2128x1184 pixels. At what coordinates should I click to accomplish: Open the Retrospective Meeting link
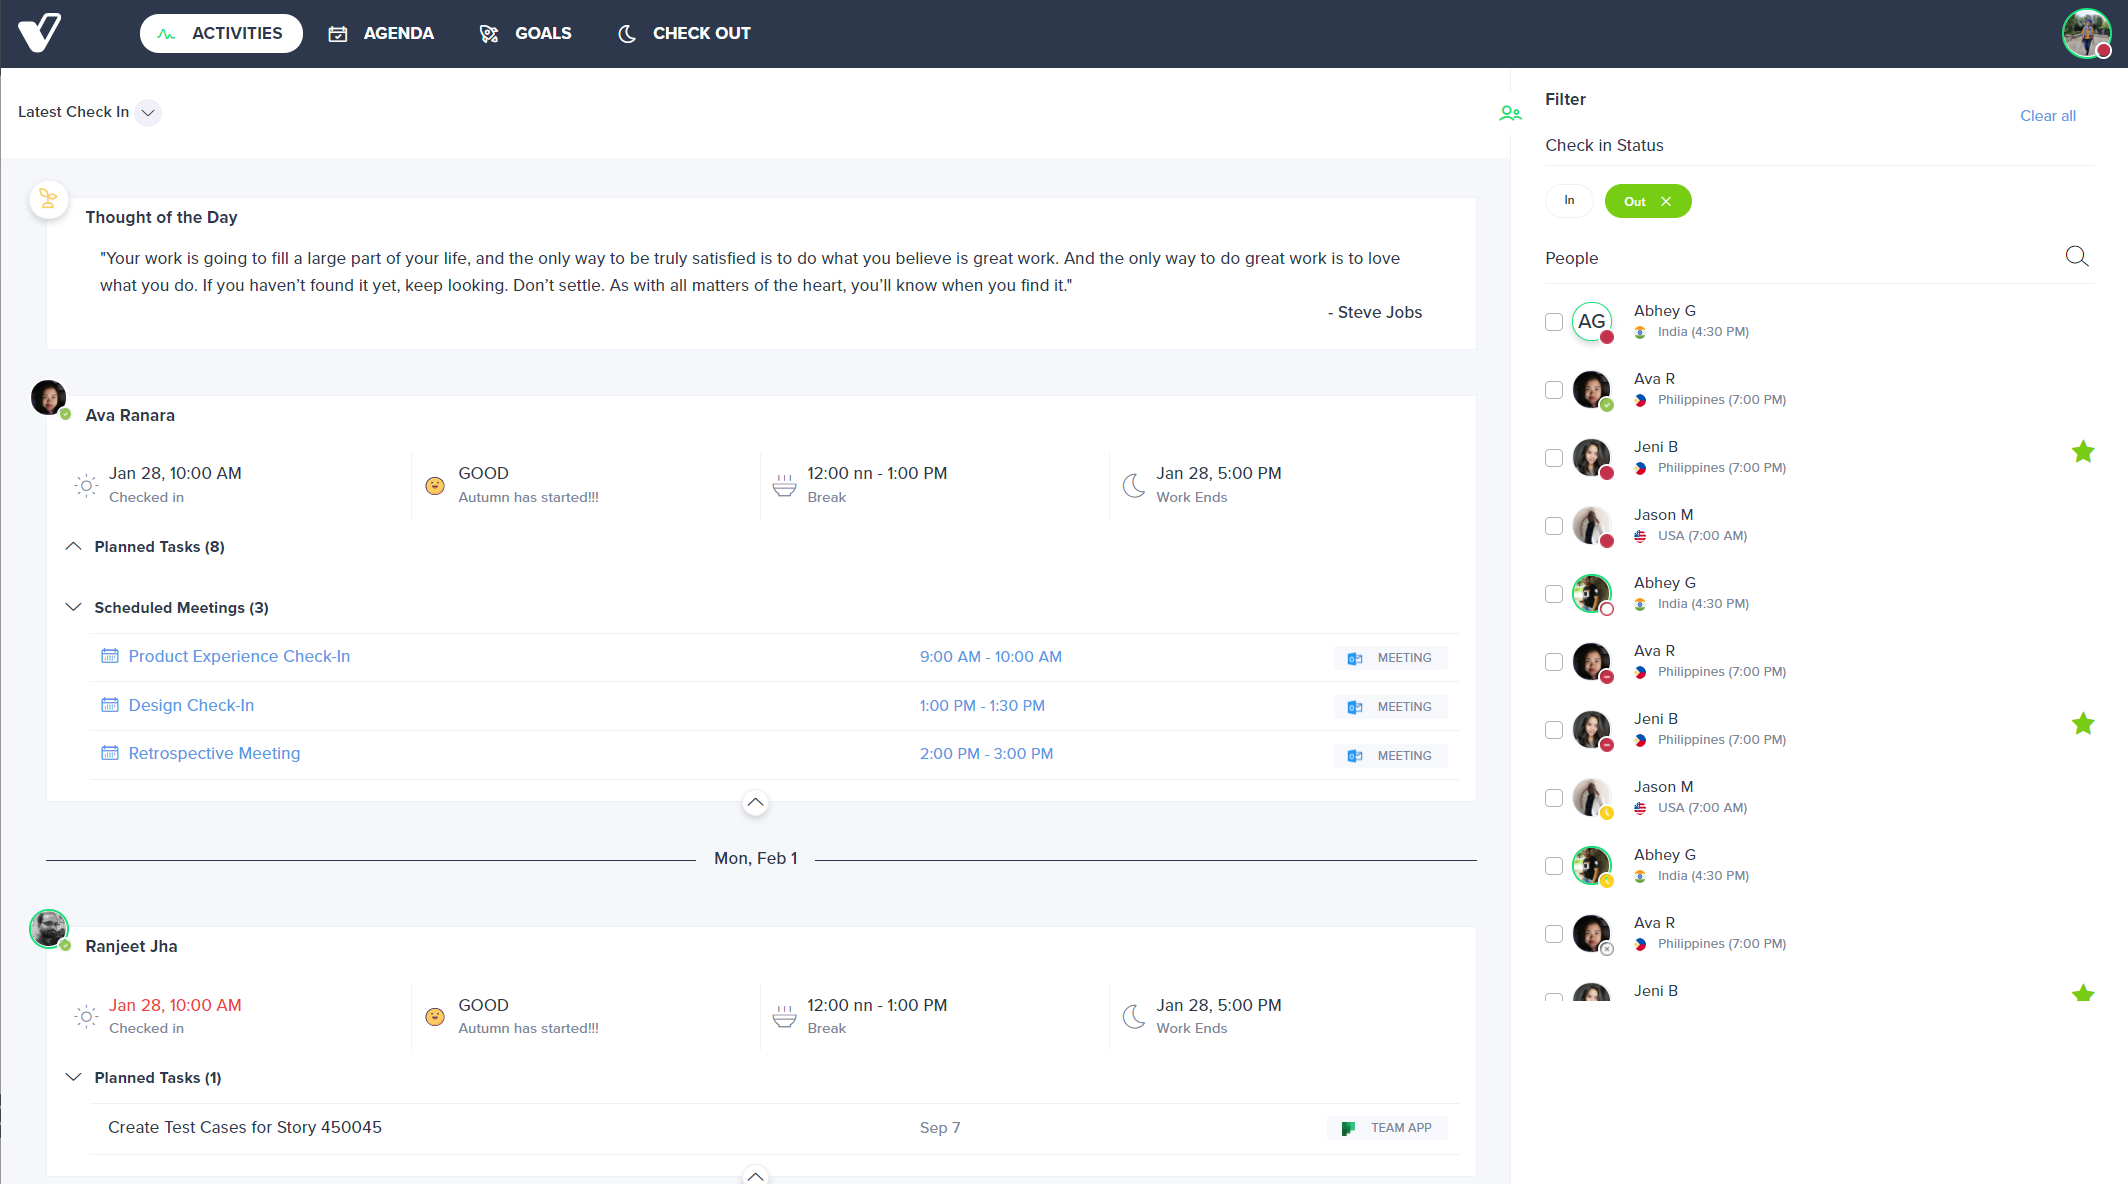[214, 754]
